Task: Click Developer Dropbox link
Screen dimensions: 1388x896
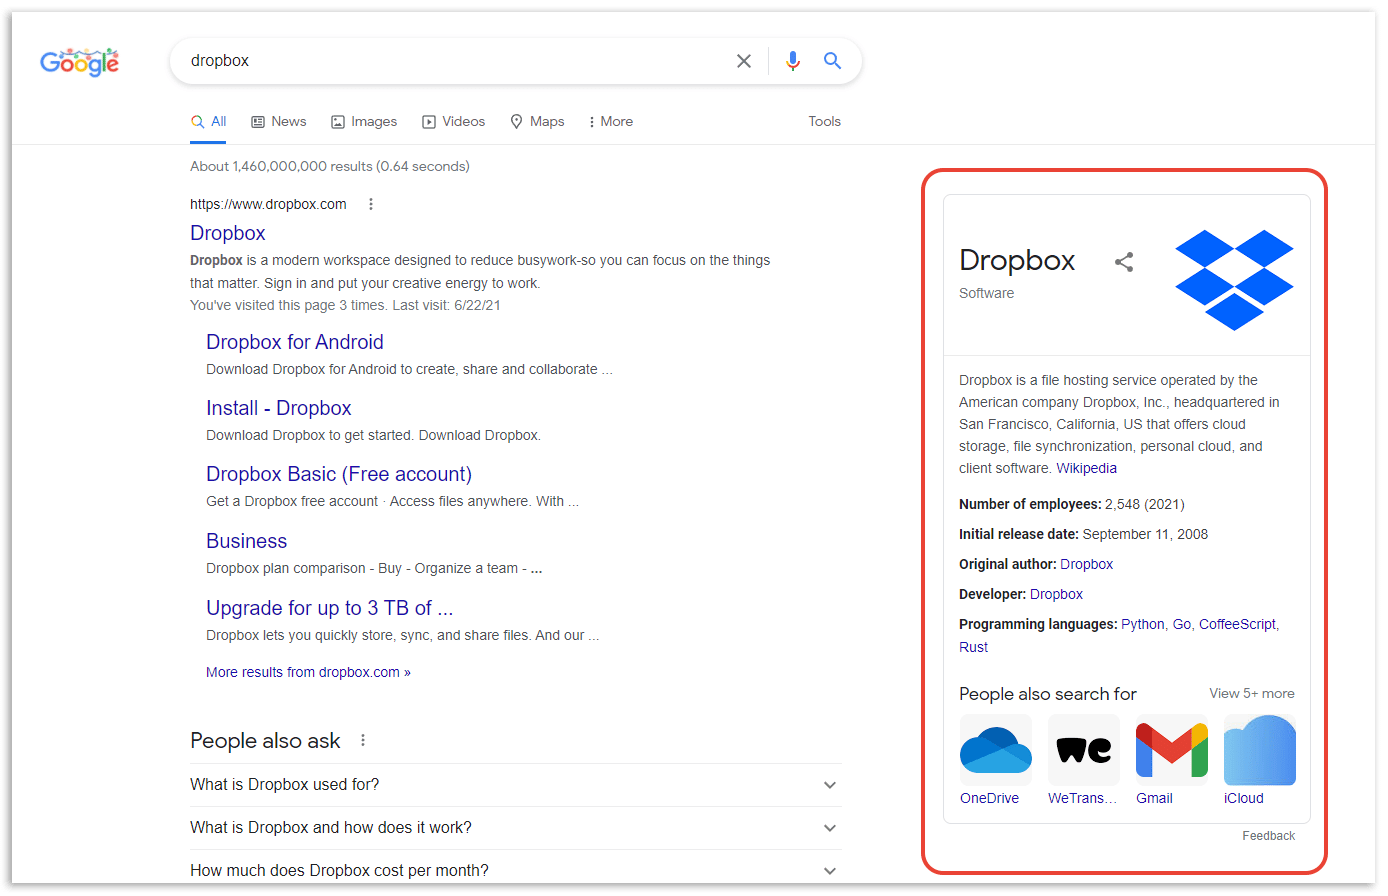Action: (x=1057, y=594)
